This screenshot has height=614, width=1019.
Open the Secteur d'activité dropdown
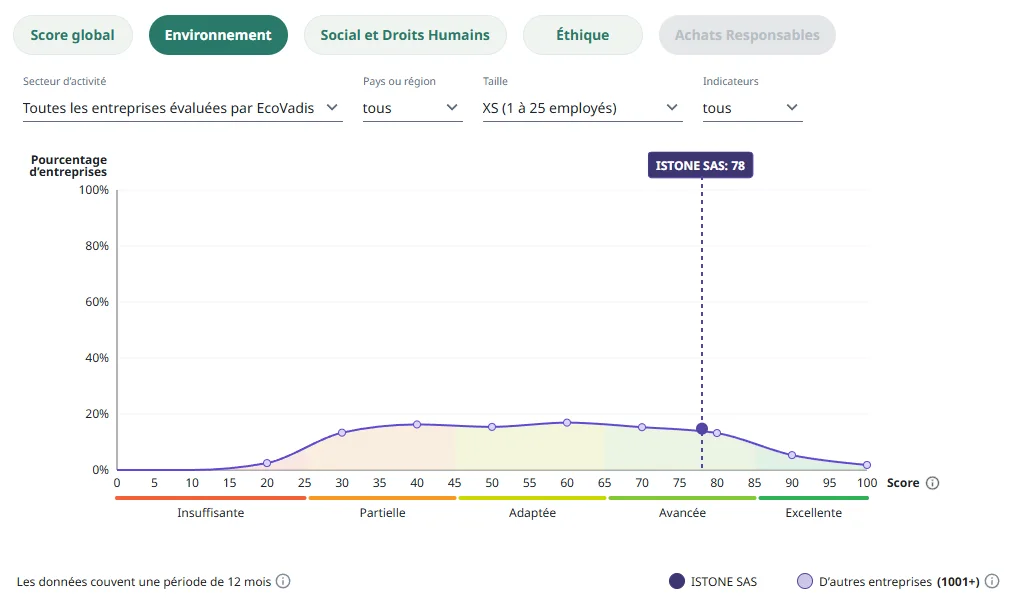(182, 108)
